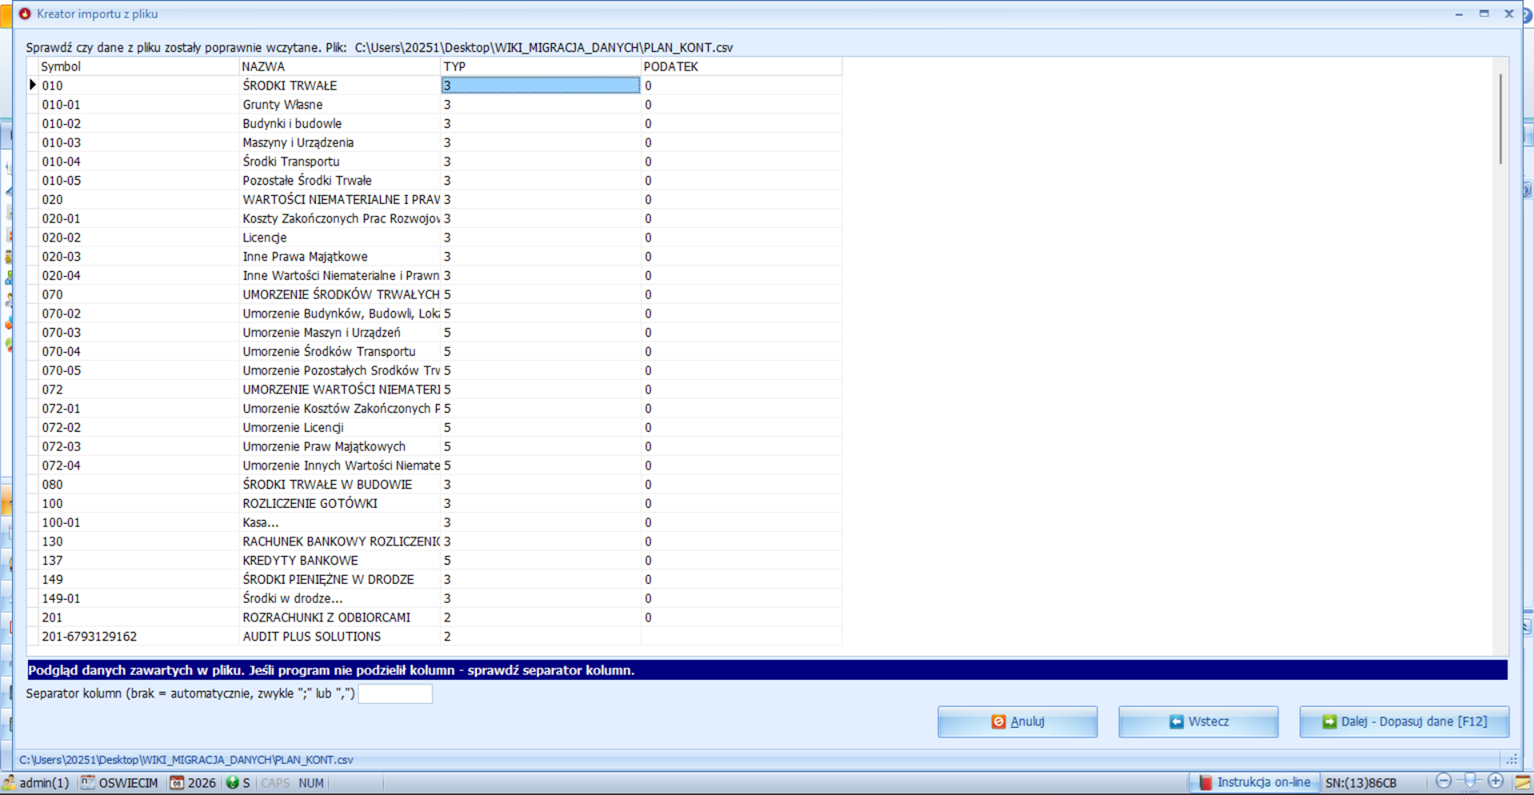Select the cell 'KREDYTY BANKOWE'
This screenshot has height=795, width=1534.
[339, 560]
